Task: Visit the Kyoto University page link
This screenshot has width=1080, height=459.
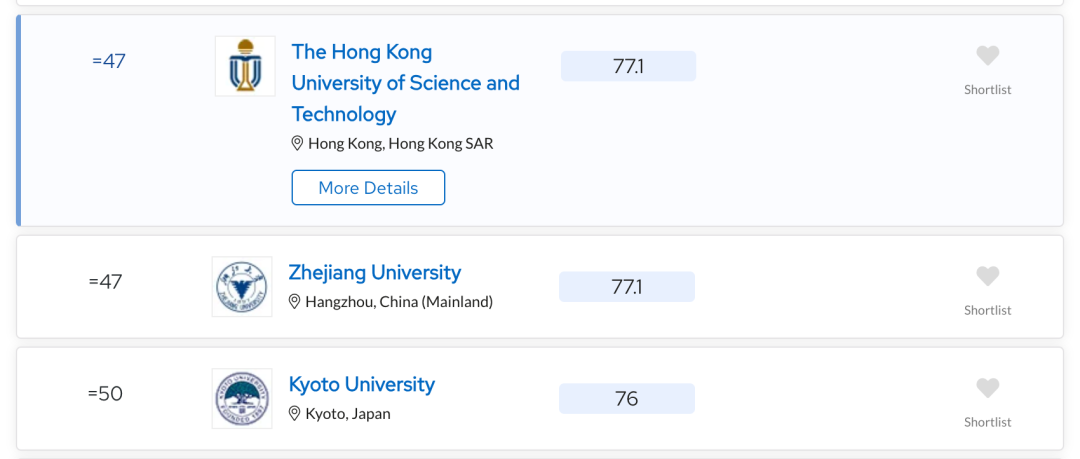Action: [x=362, y=384]
